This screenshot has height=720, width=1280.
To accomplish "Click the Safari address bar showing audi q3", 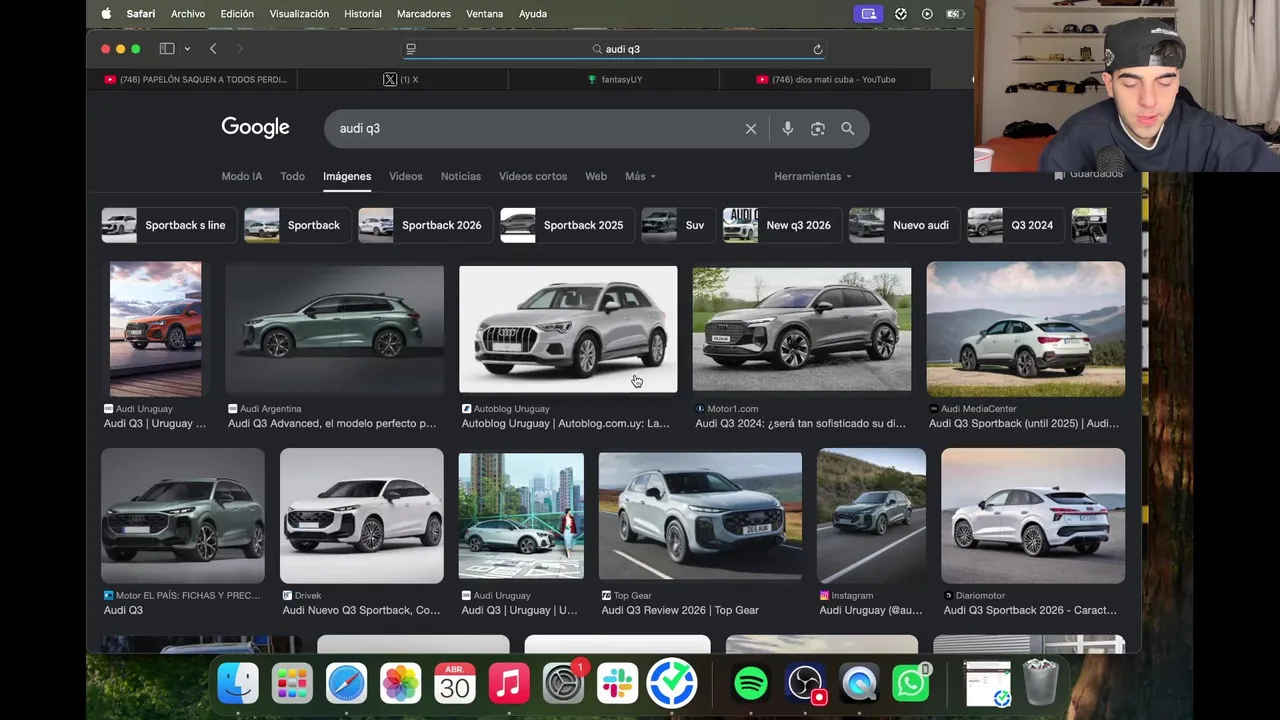I will (x=615, y=49).
